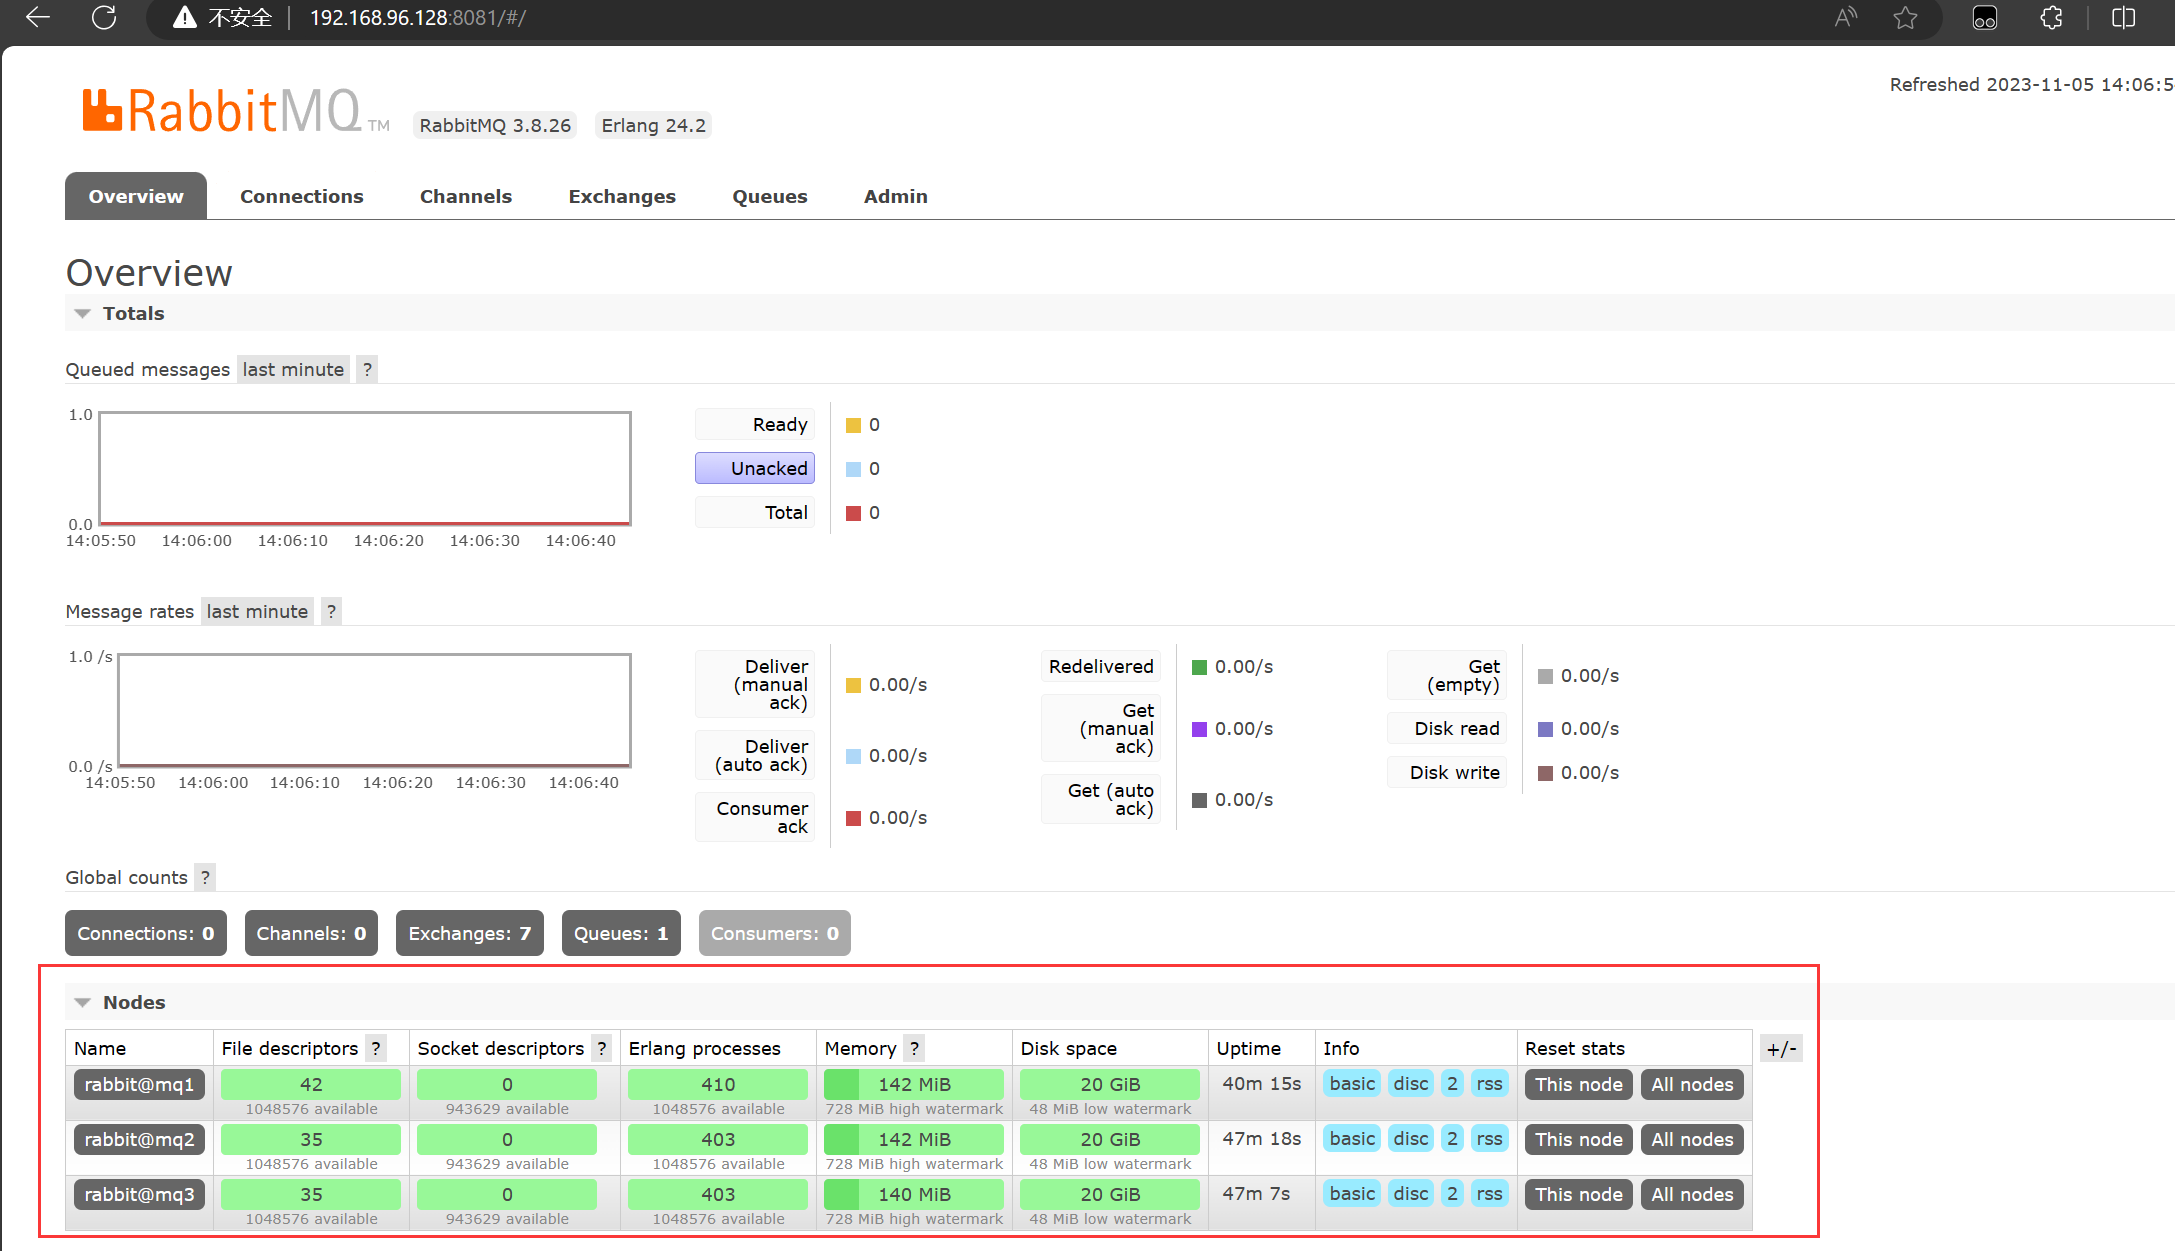Switch to the Overview tab
Viewport: 2175px width, 1251px height.
click(x=136, y=196)
